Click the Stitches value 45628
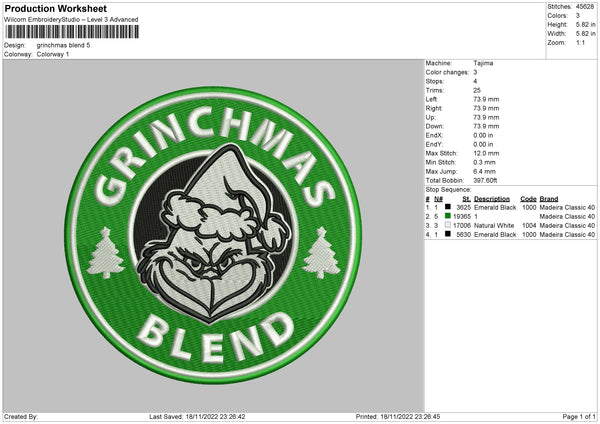 [x=585, y=7]
